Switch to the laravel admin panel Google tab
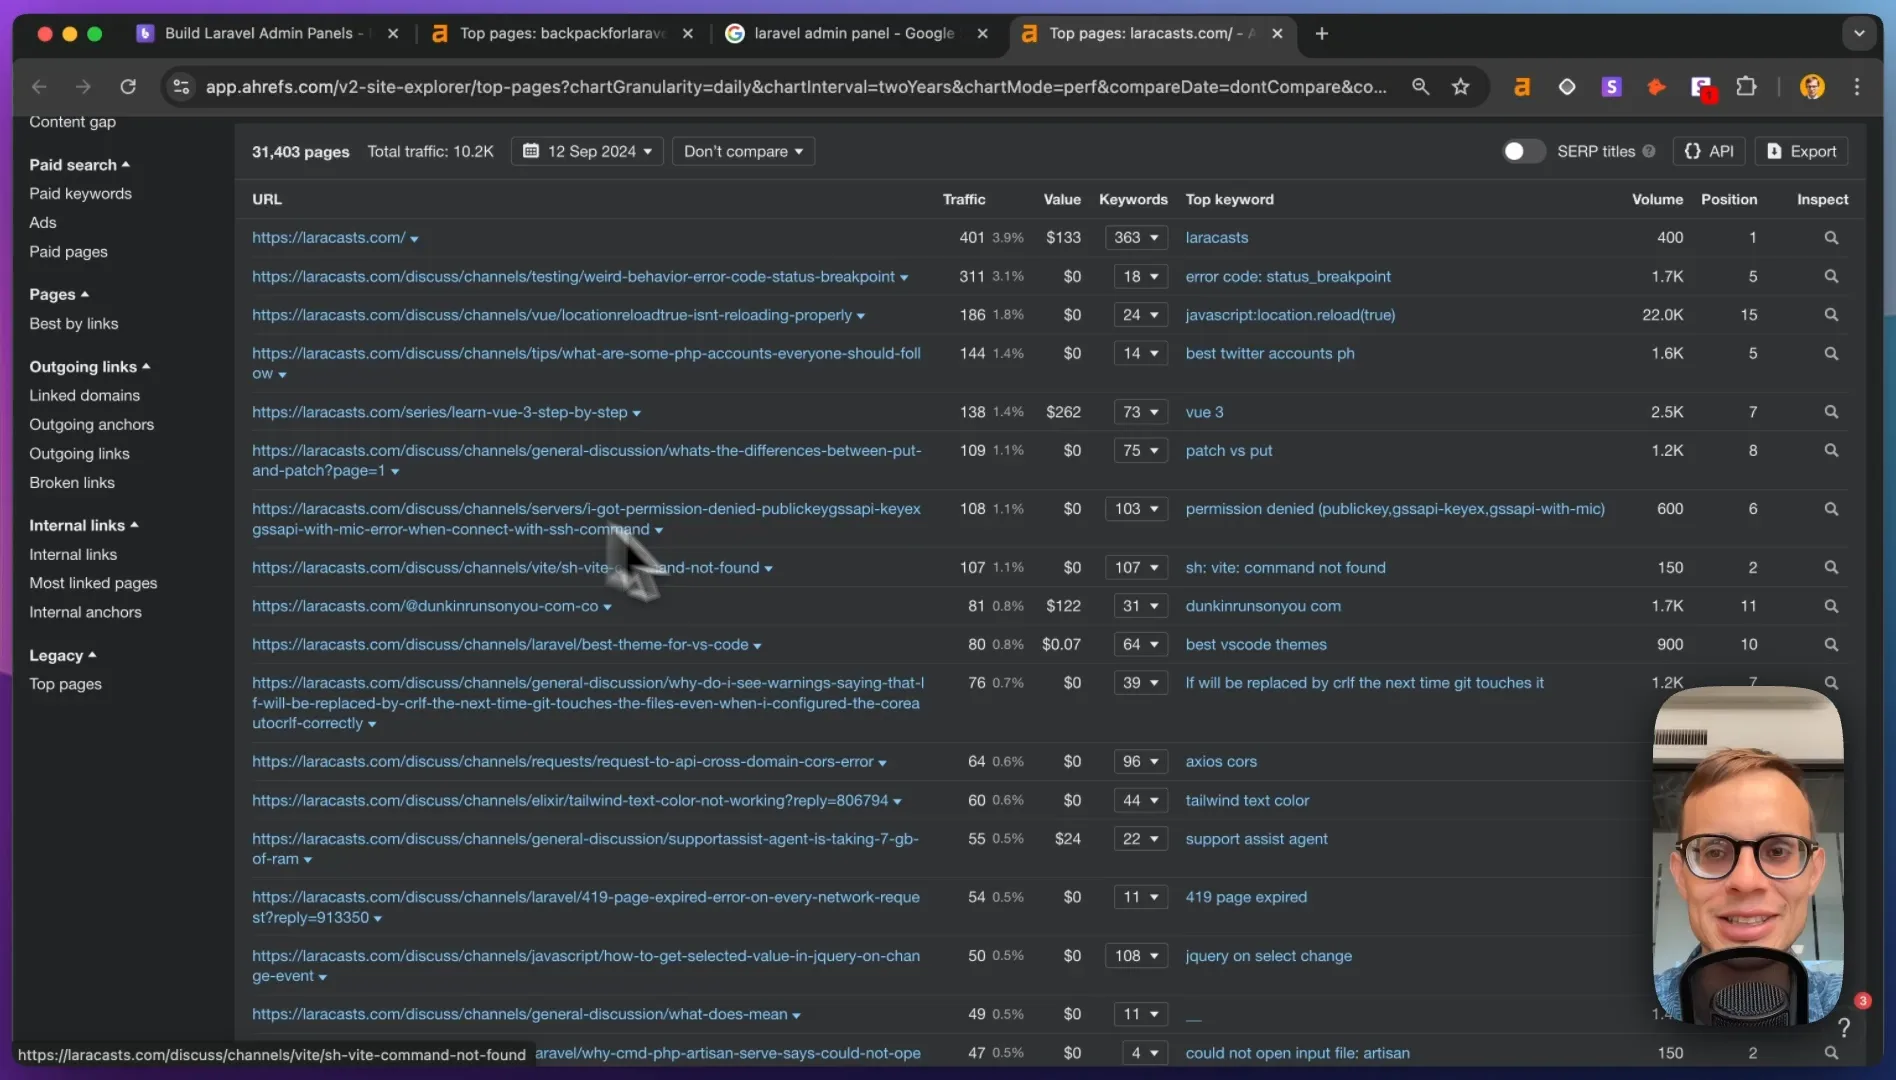 coord(856,34)
